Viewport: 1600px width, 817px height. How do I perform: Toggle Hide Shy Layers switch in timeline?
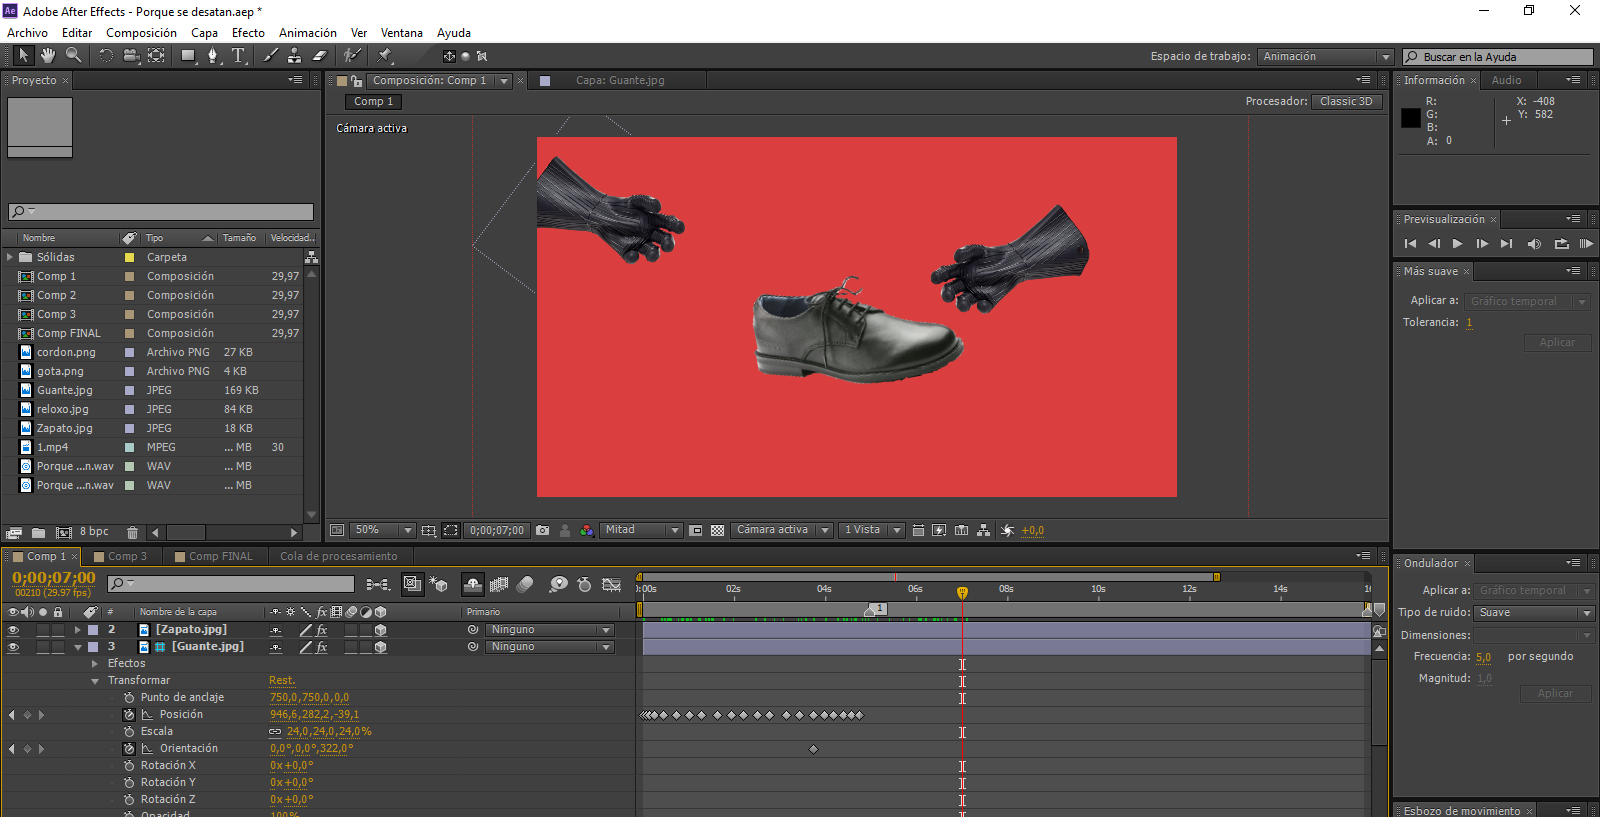[473, 584]
